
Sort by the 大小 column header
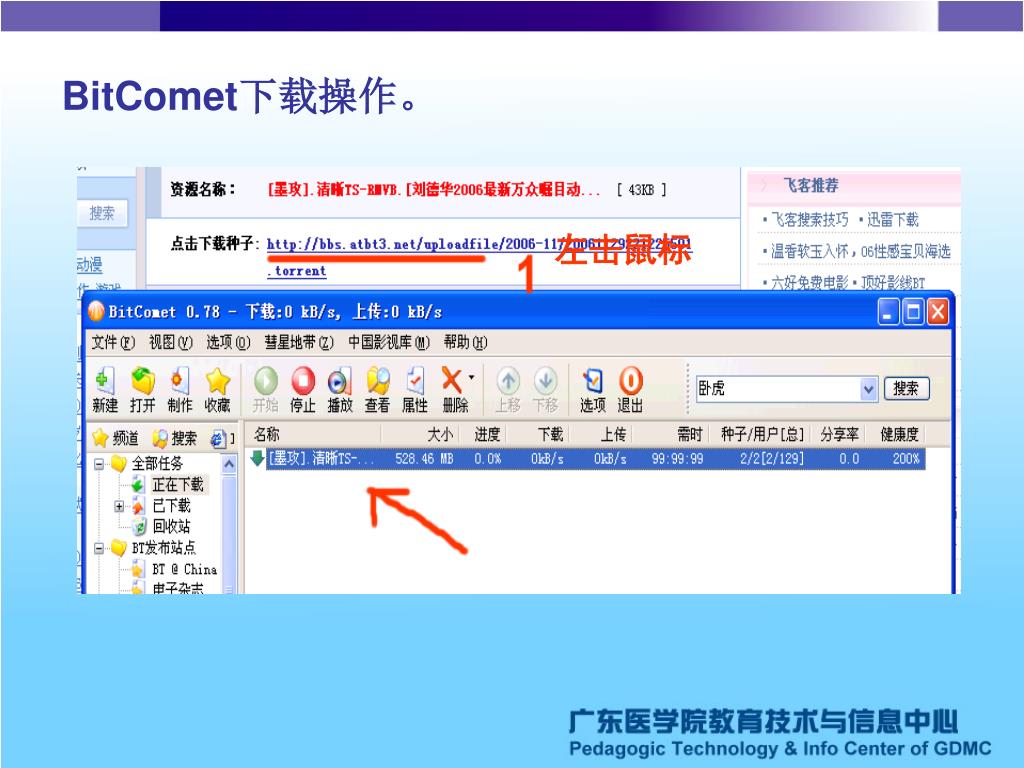coord(420,434)
